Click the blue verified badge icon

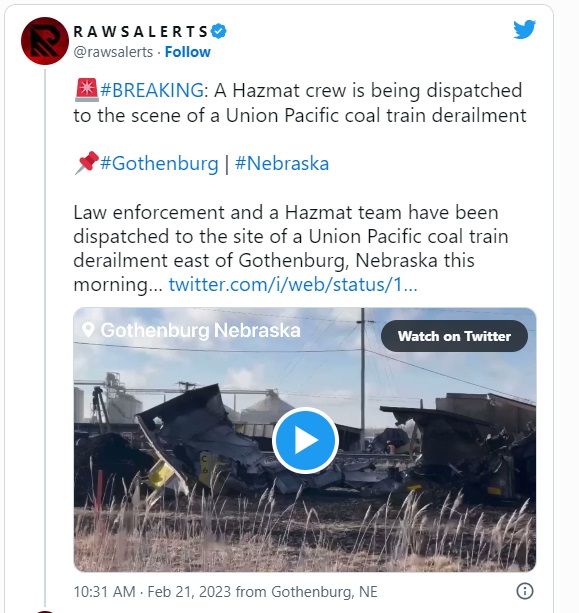coord(219,31)
